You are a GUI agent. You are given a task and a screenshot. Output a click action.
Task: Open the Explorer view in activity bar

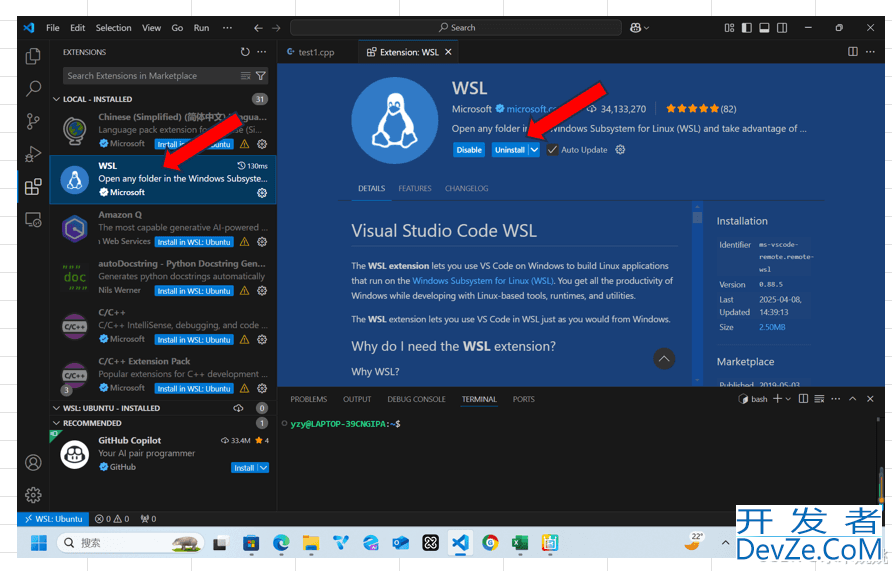33,56
